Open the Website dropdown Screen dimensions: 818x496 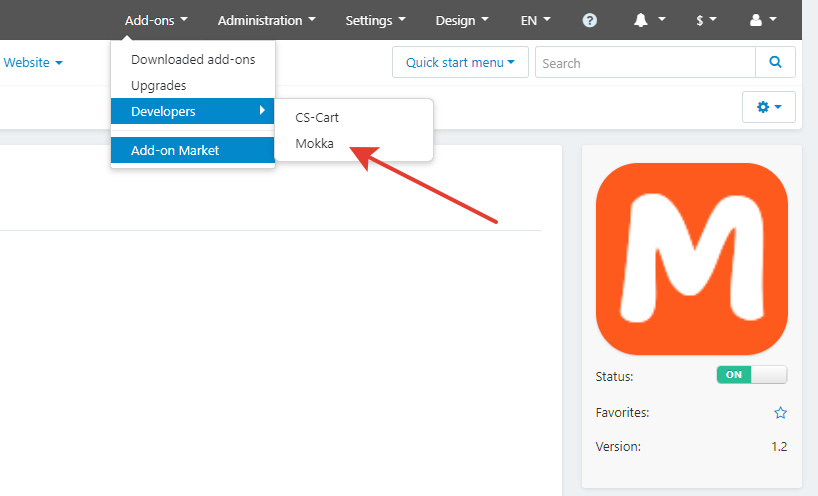(33, 62)
